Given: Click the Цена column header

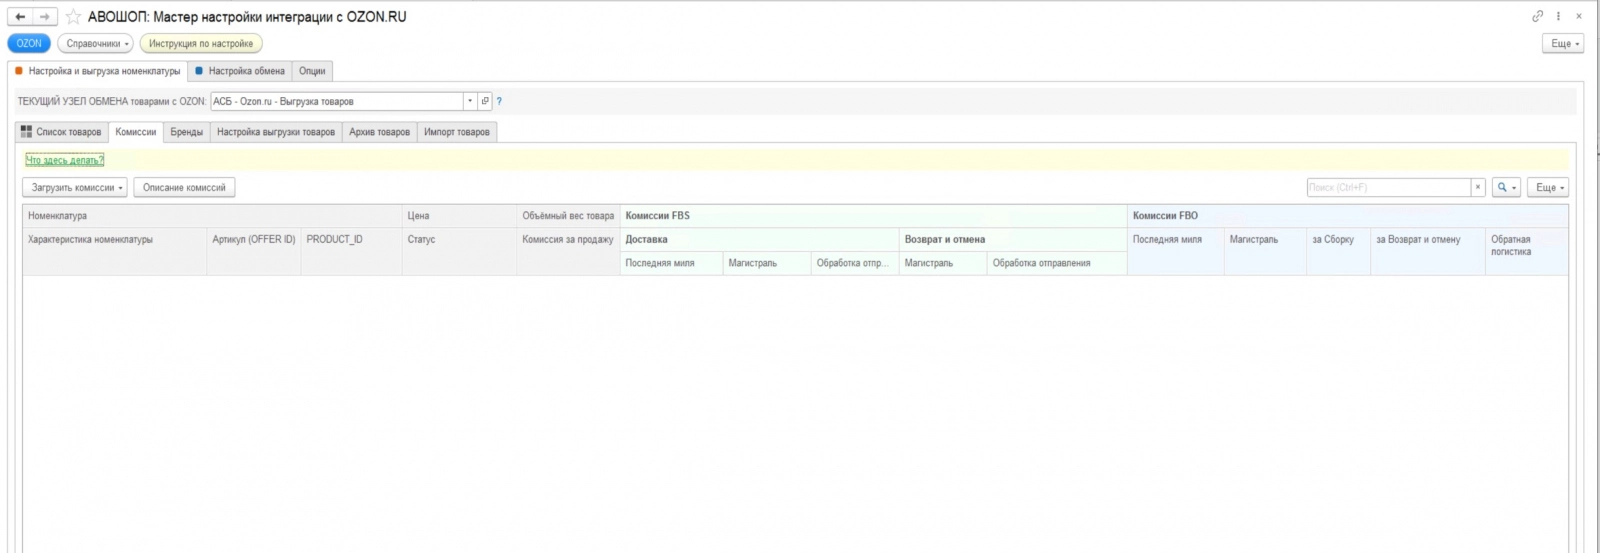Looking at the screenshot, I should click(x=460, y=216).
